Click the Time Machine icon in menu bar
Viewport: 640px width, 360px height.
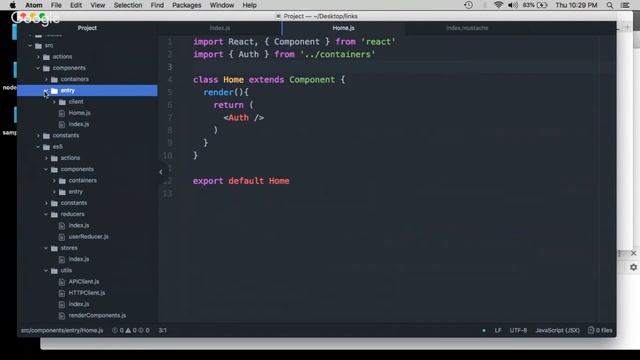[x=469, y=5]
